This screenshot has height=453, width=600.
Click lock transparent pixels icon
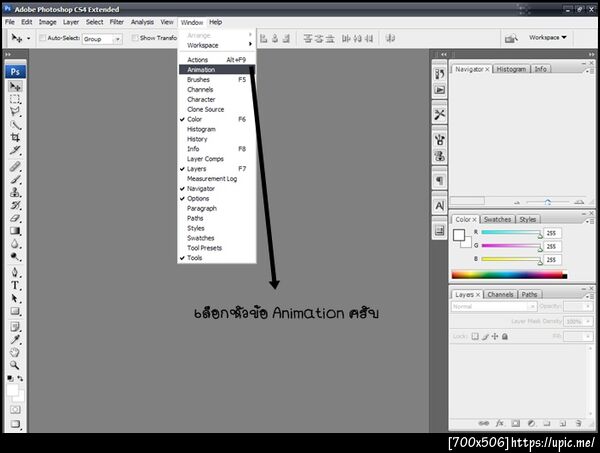pyautogui.click(x=475, y=336)
